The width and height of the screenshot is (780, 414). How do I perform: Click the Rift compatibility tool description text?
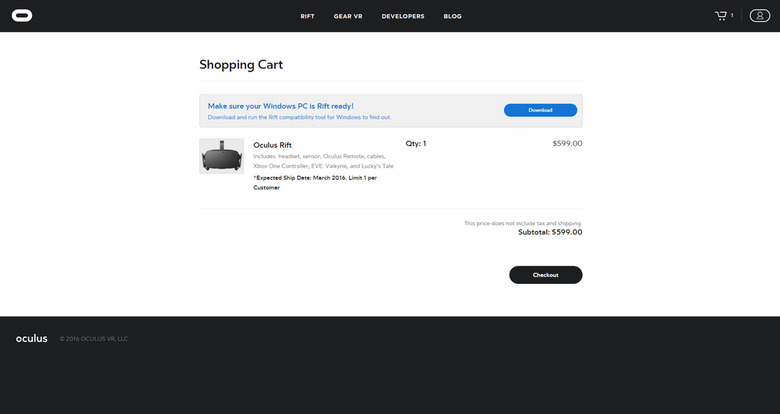point(299,117)
